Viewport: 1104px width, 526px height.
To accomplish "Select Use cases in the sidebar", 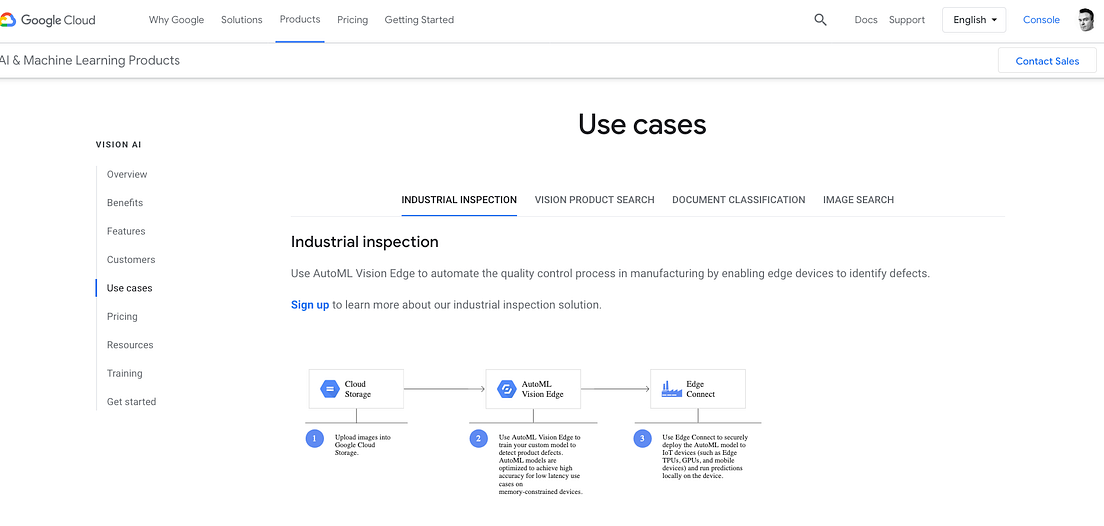I will click(x=130, y=288).
